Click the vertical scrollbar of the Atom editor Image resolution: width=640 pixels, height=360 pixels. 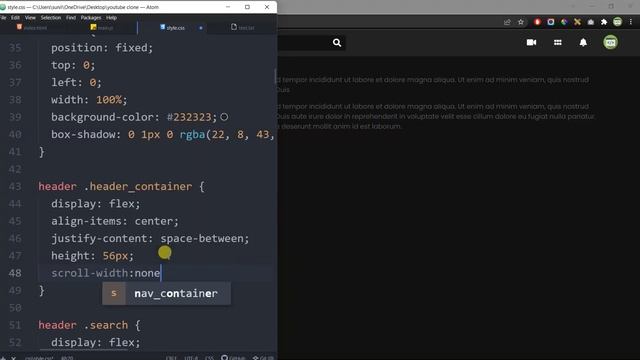pos(276,76)
